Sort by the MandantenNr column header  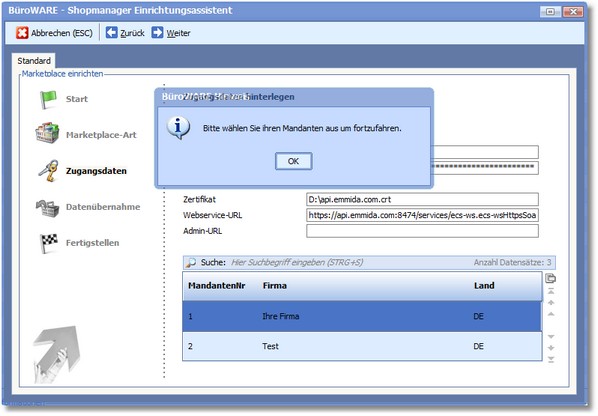point(217,286)
